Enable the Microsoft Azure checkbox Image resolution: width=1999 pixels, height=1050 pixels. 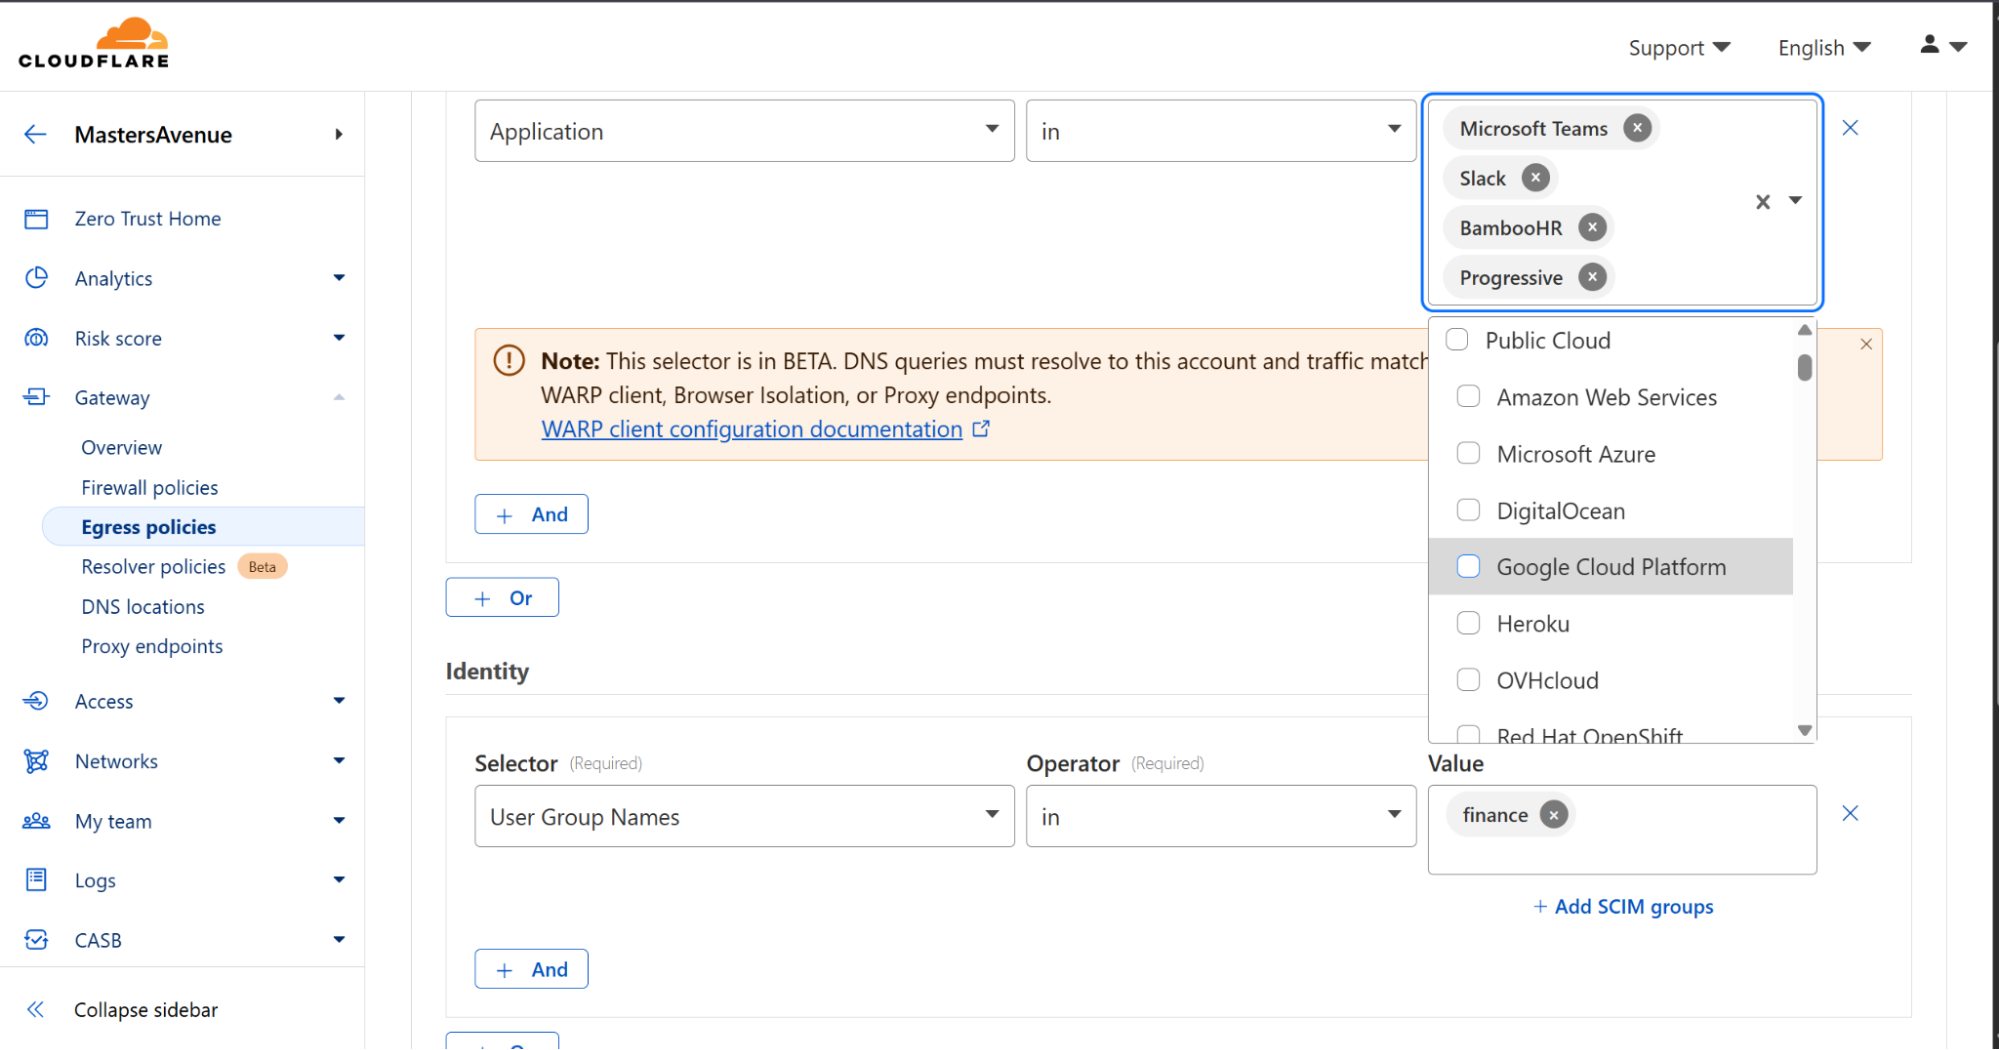[1468, 454]
